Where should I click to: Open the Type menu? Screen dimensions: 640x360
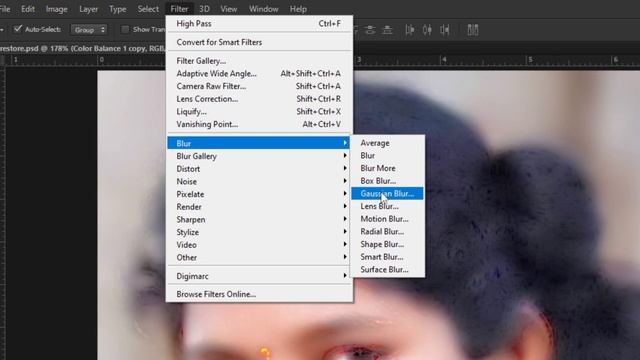[x=118, y=9]
